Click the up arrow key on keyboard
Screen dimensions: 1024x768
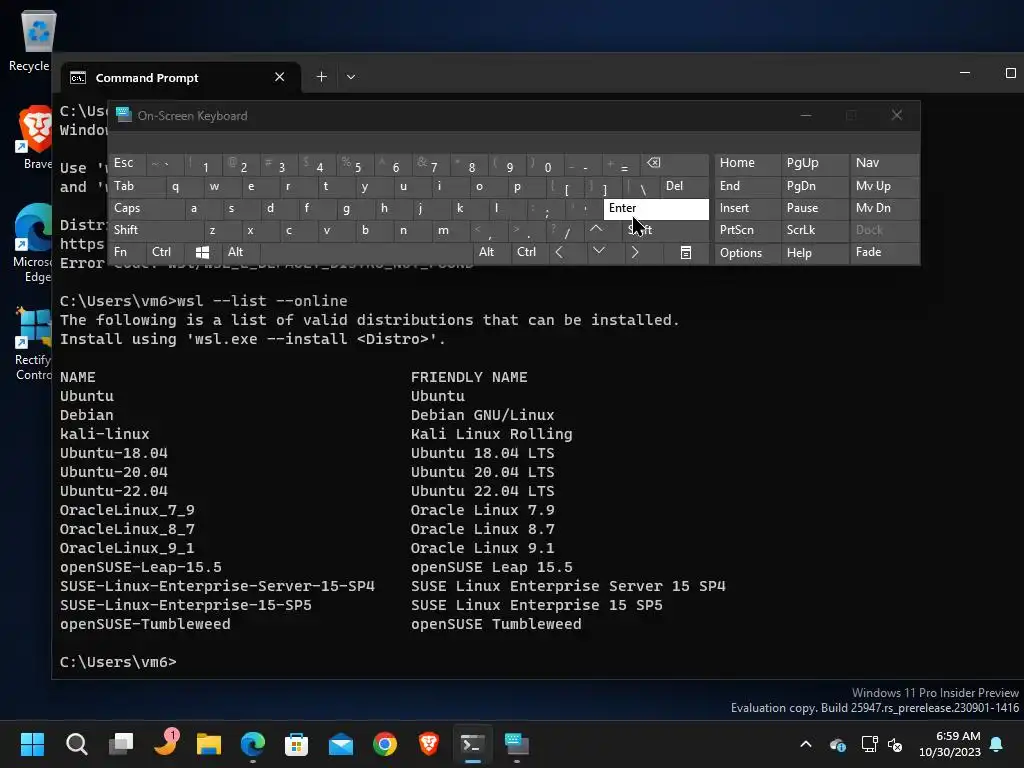click(x=596, y=230)
